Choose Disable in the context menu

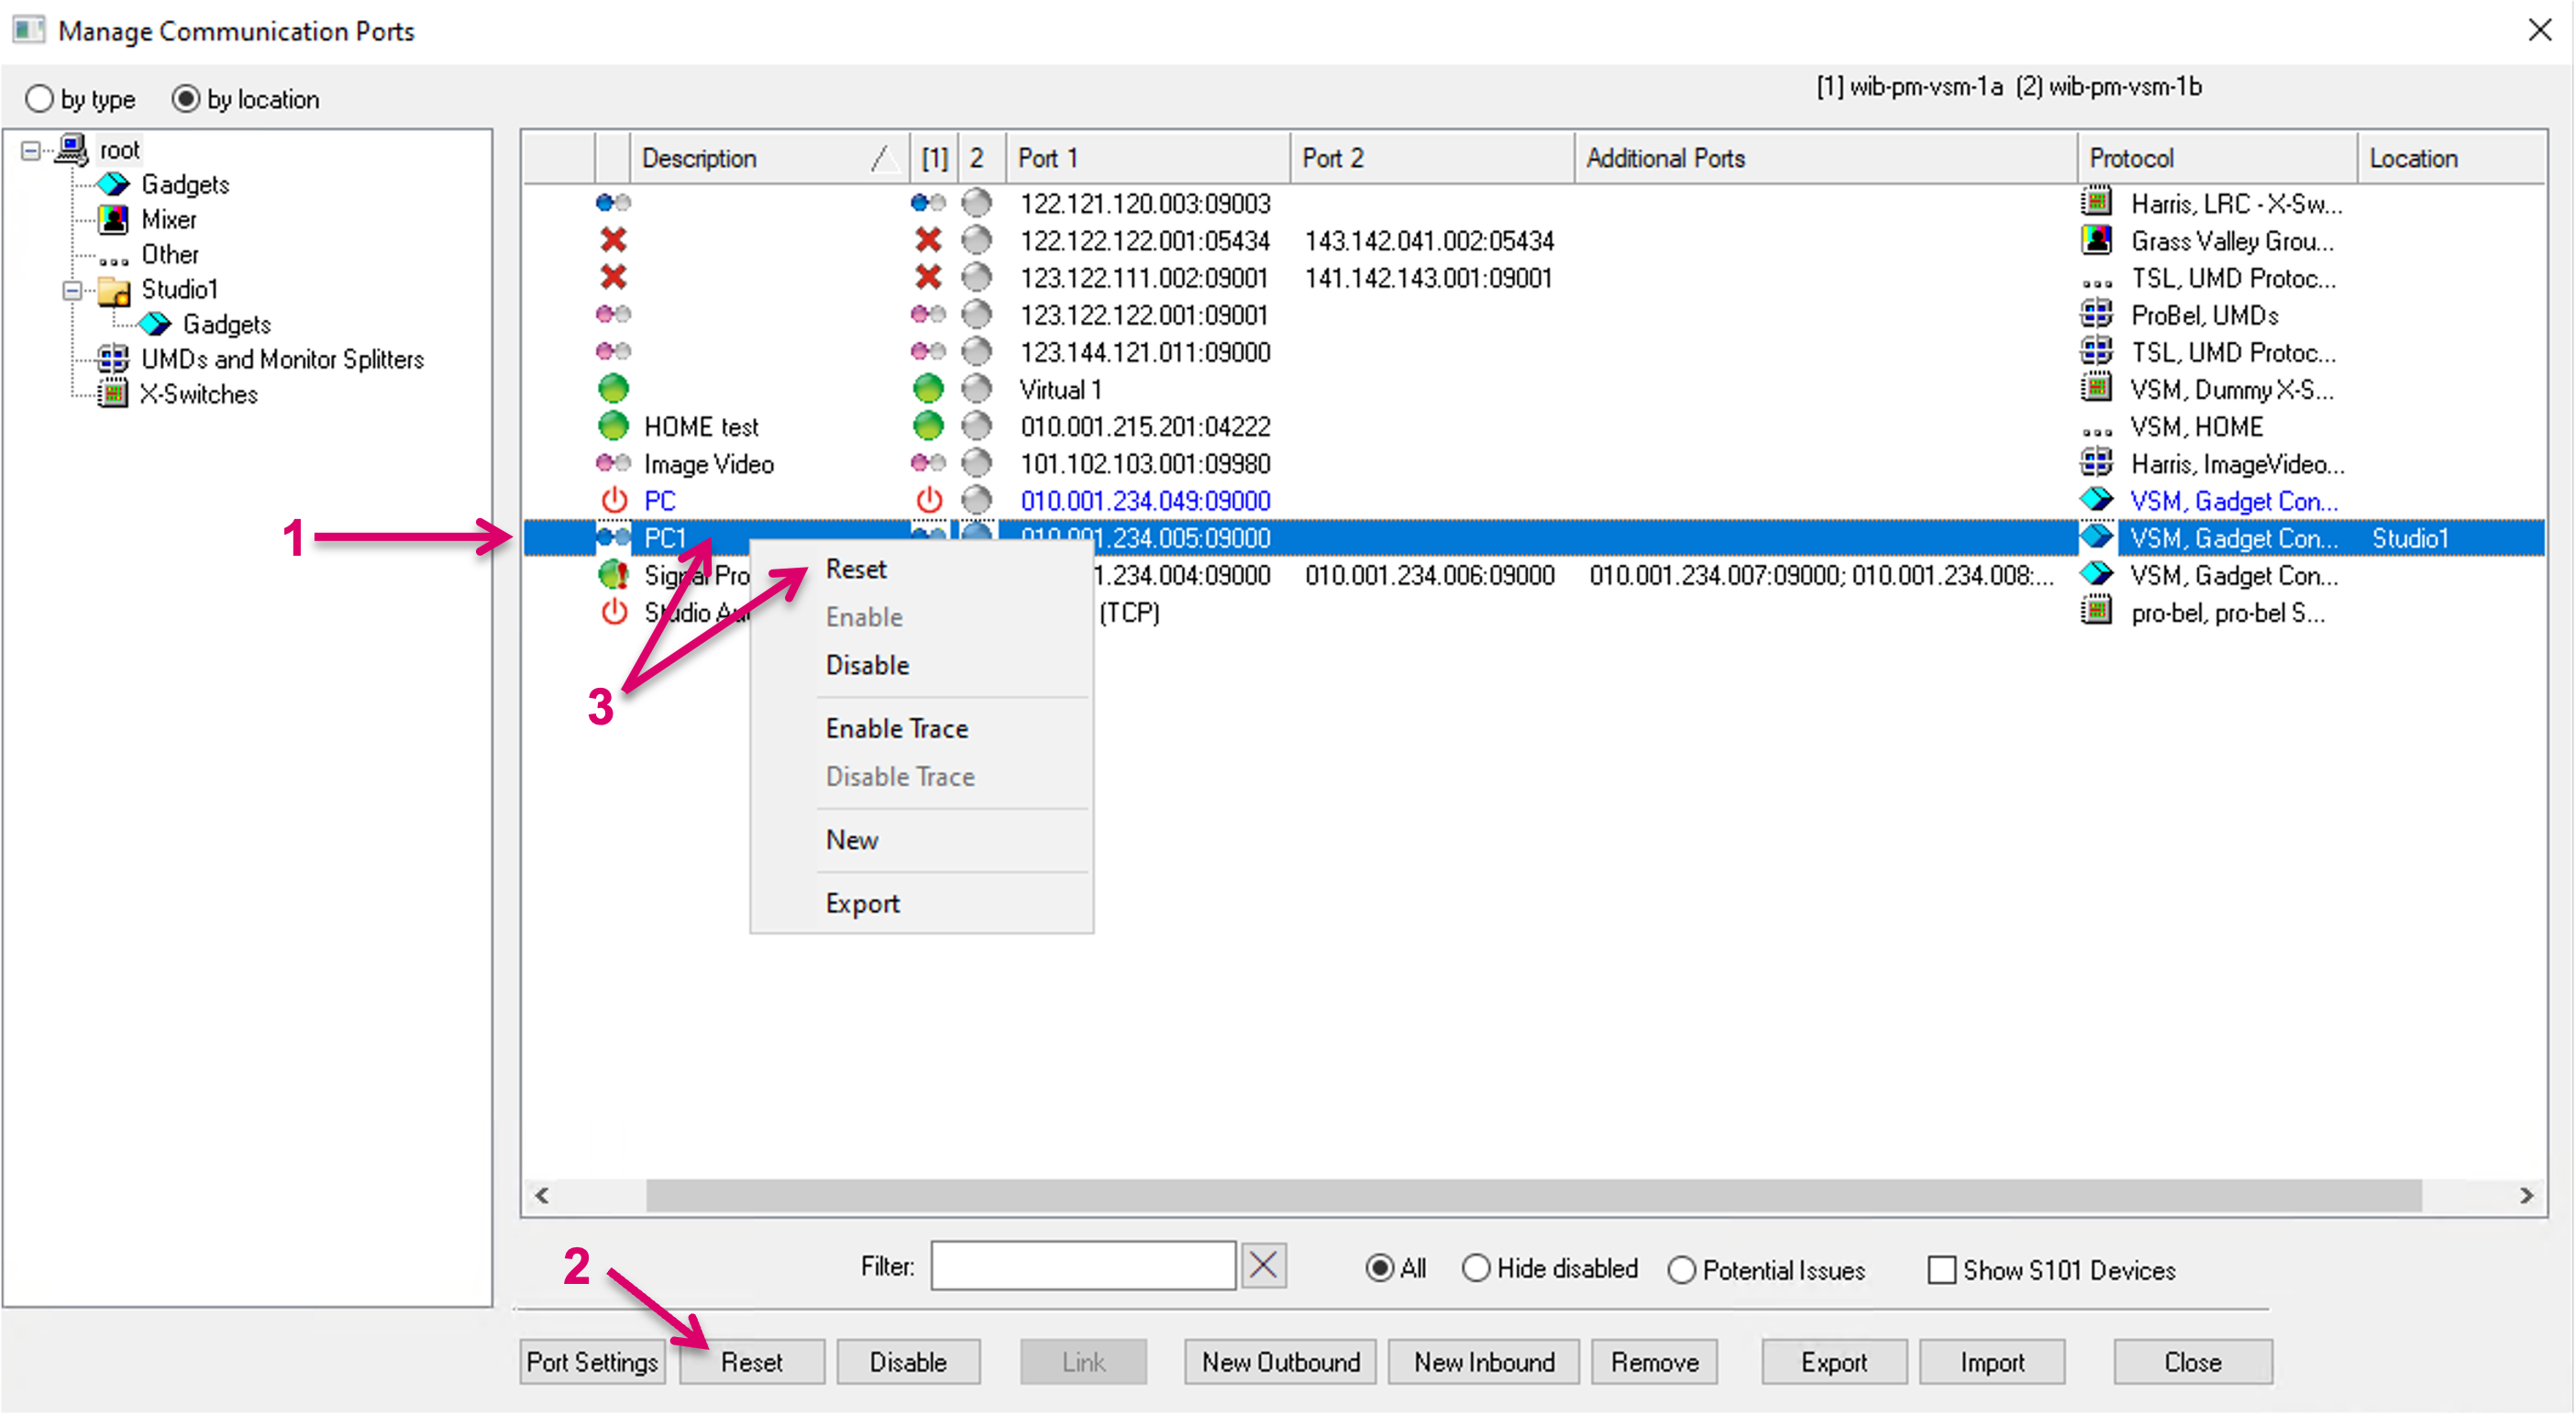tap(867, 665)
